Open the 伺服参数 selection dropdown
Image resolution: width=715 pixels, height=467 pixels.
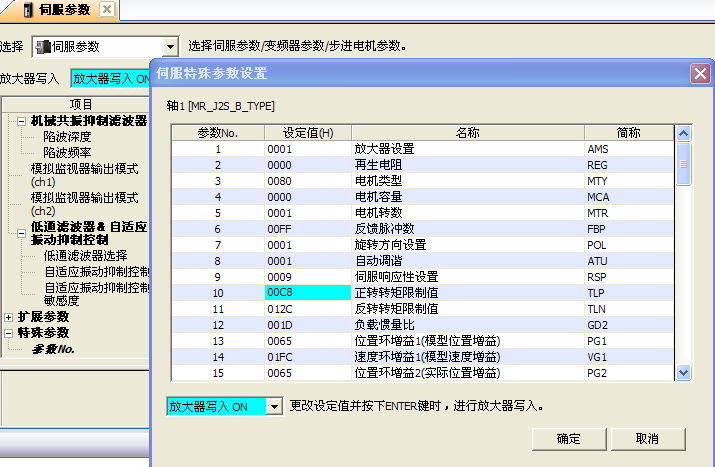coord(169,47)
